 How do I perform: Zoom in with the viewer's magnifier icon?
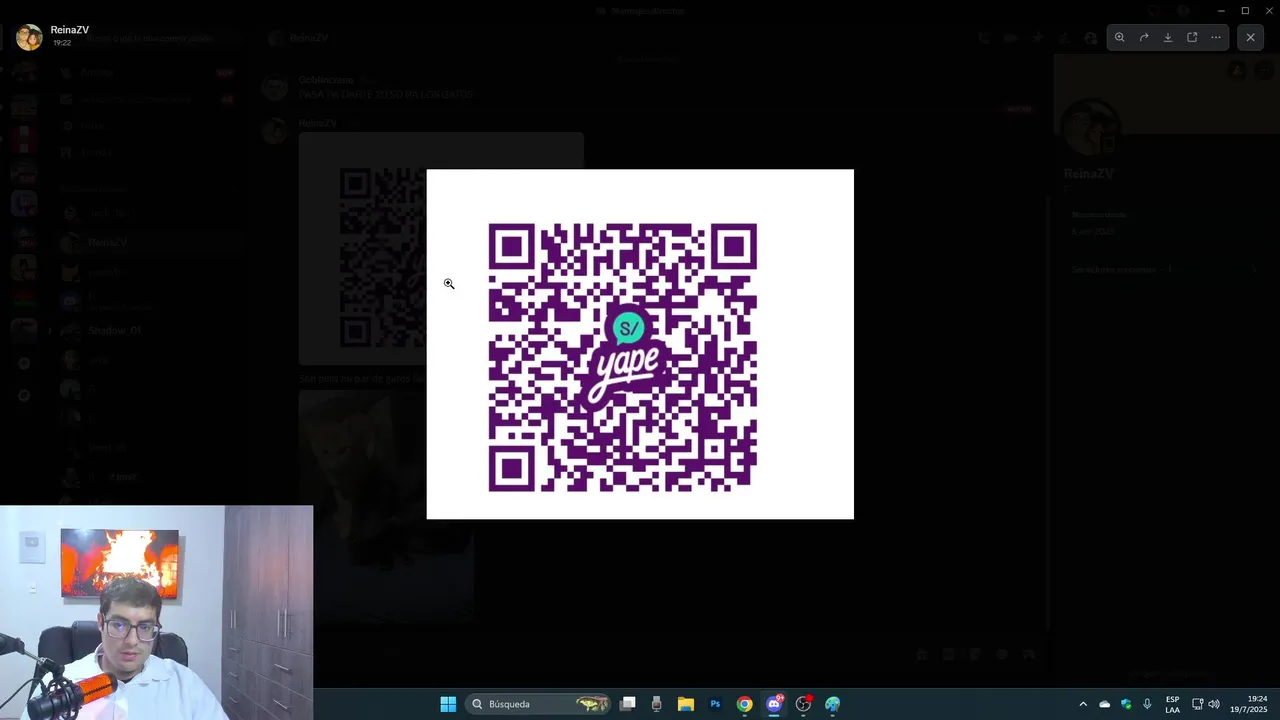1120,37
